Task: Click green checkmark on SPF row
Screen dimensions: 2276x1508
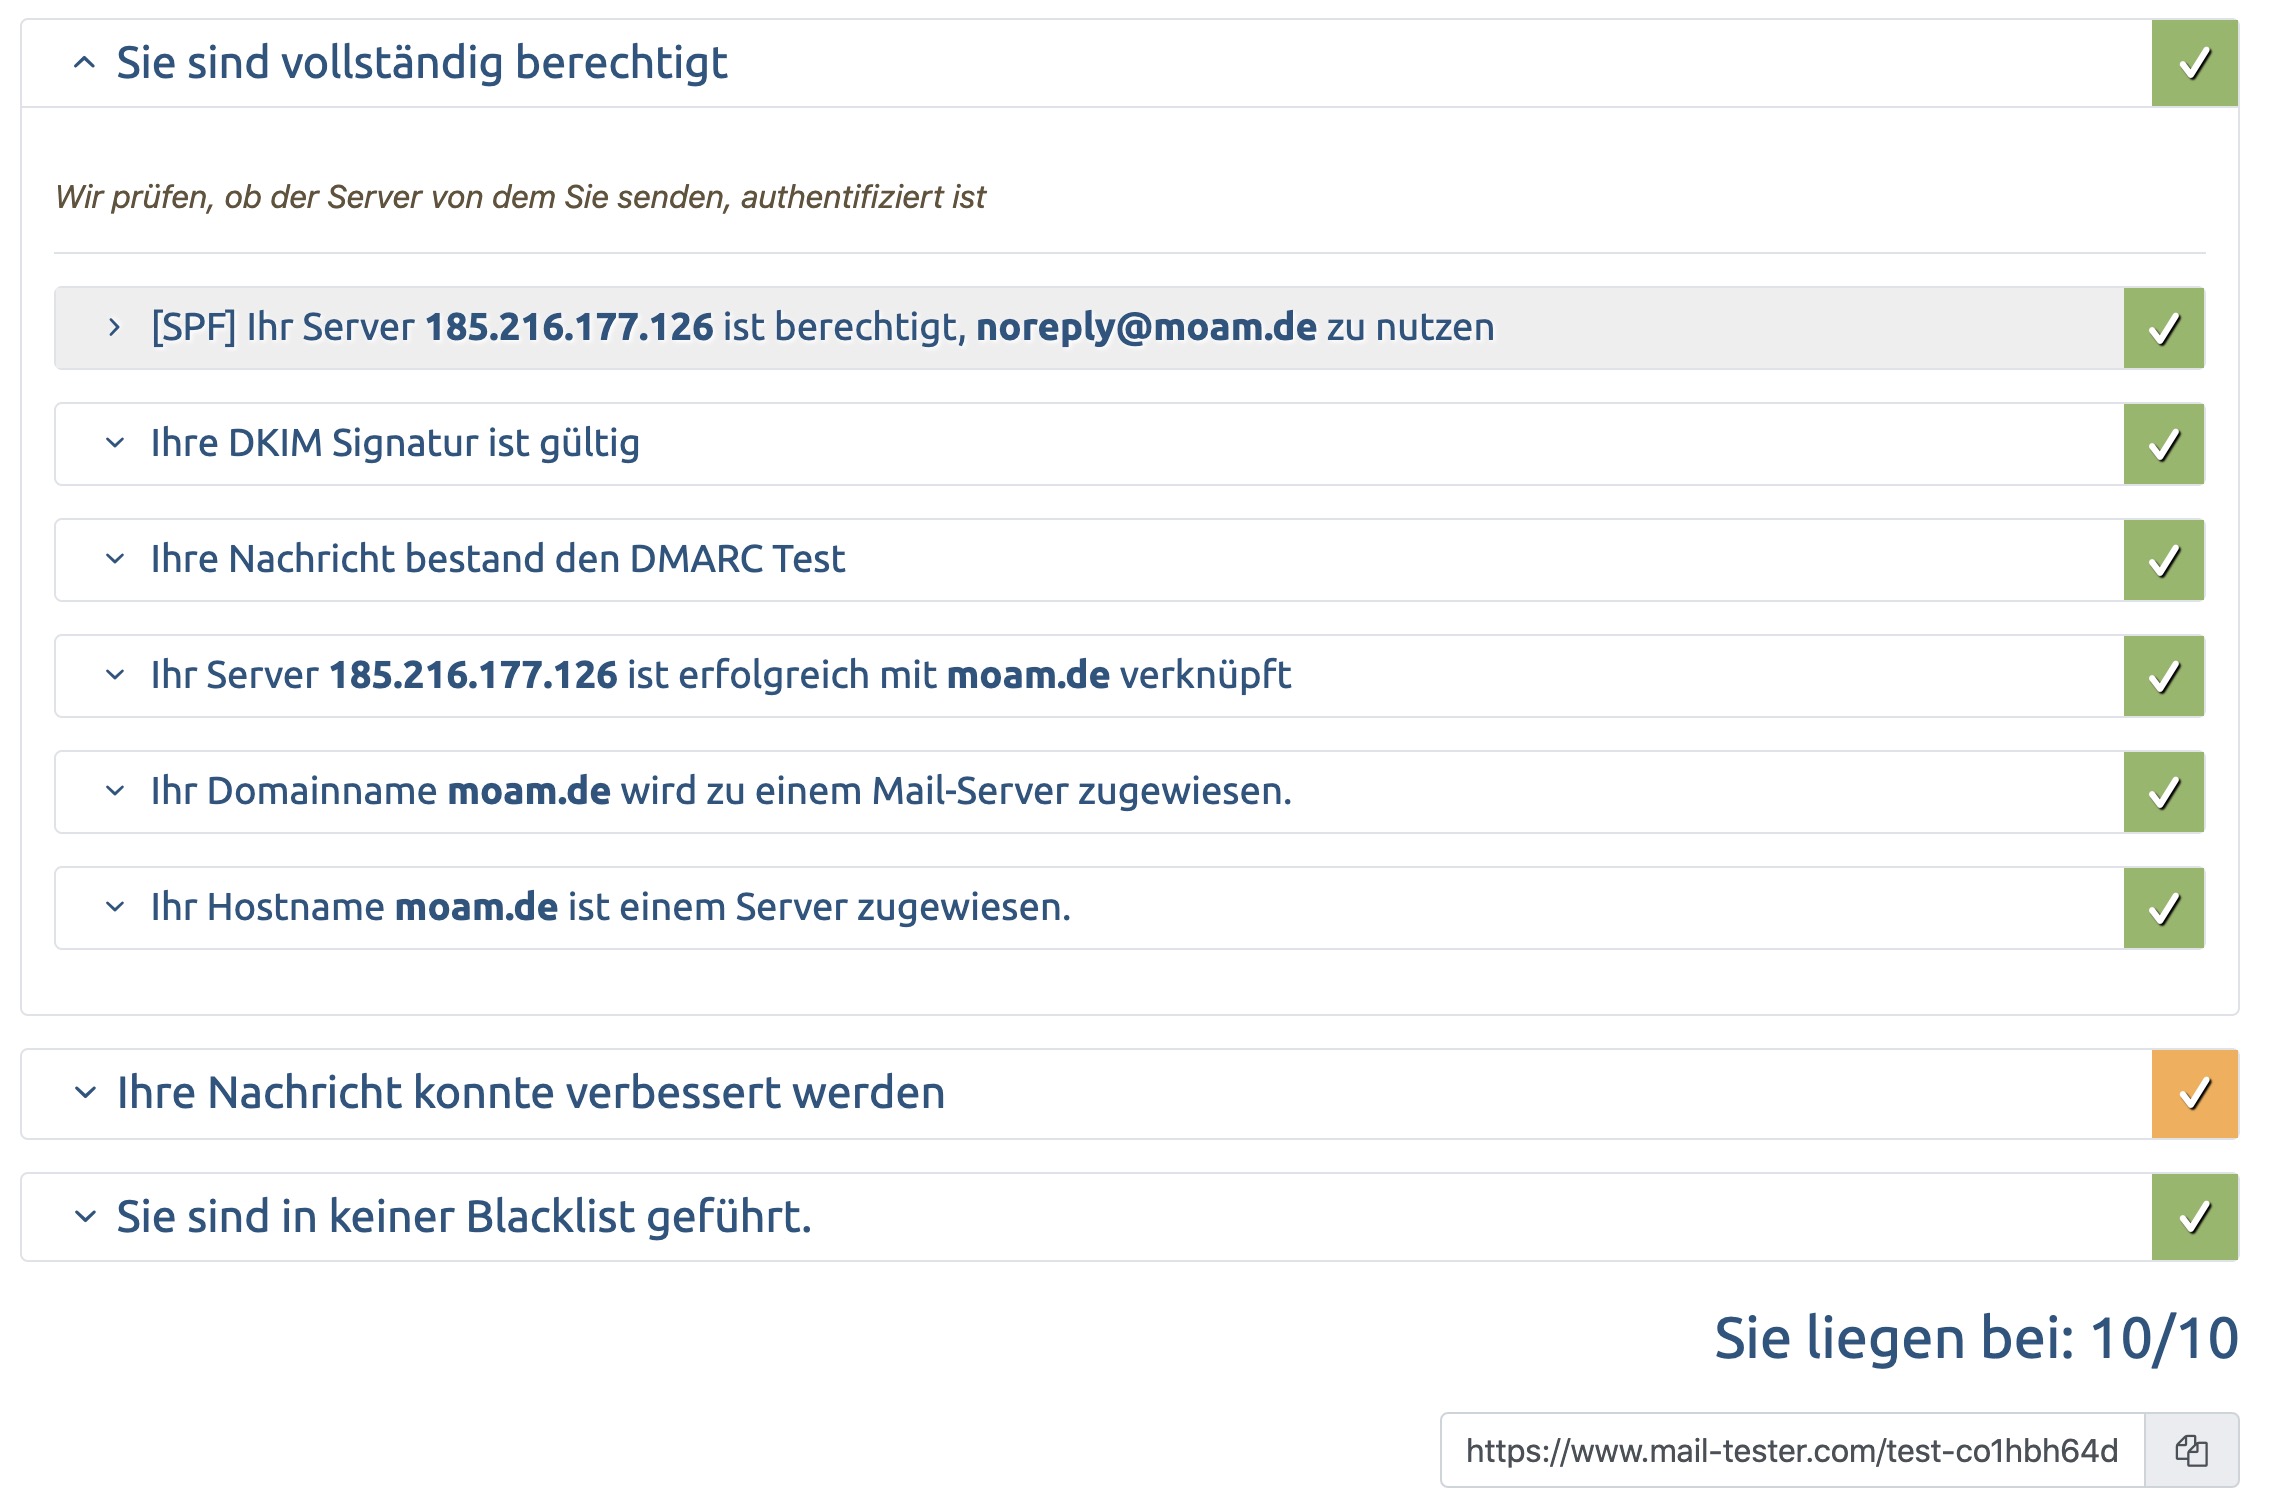Action: click(2163, 328)
